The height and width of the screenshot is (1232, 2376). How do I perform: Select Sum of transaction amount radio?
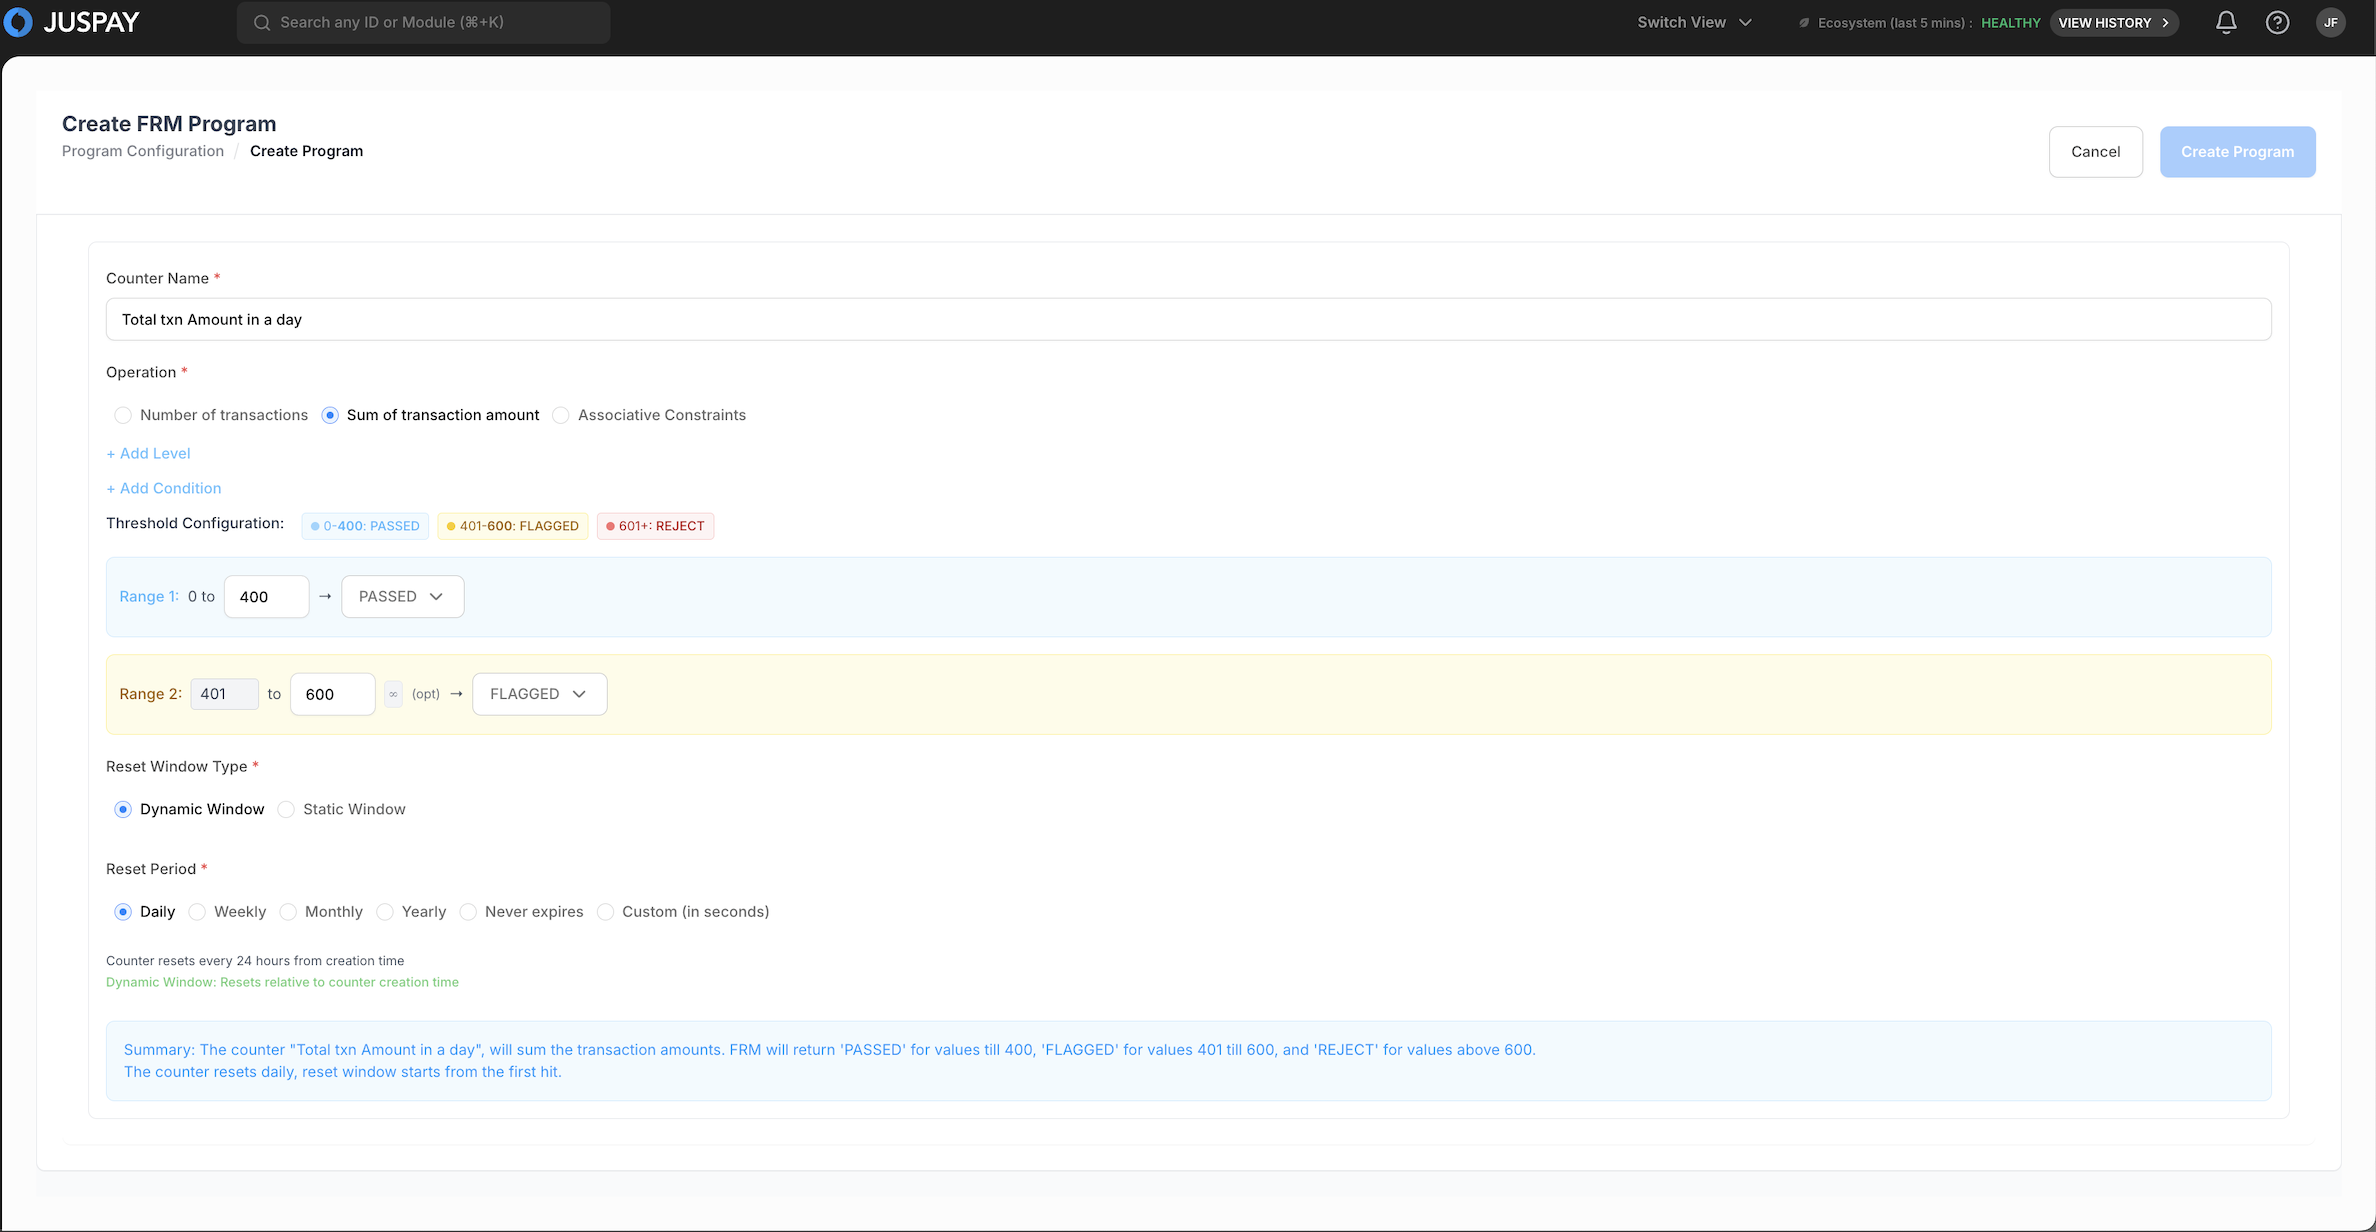click(x=330, y=415)
